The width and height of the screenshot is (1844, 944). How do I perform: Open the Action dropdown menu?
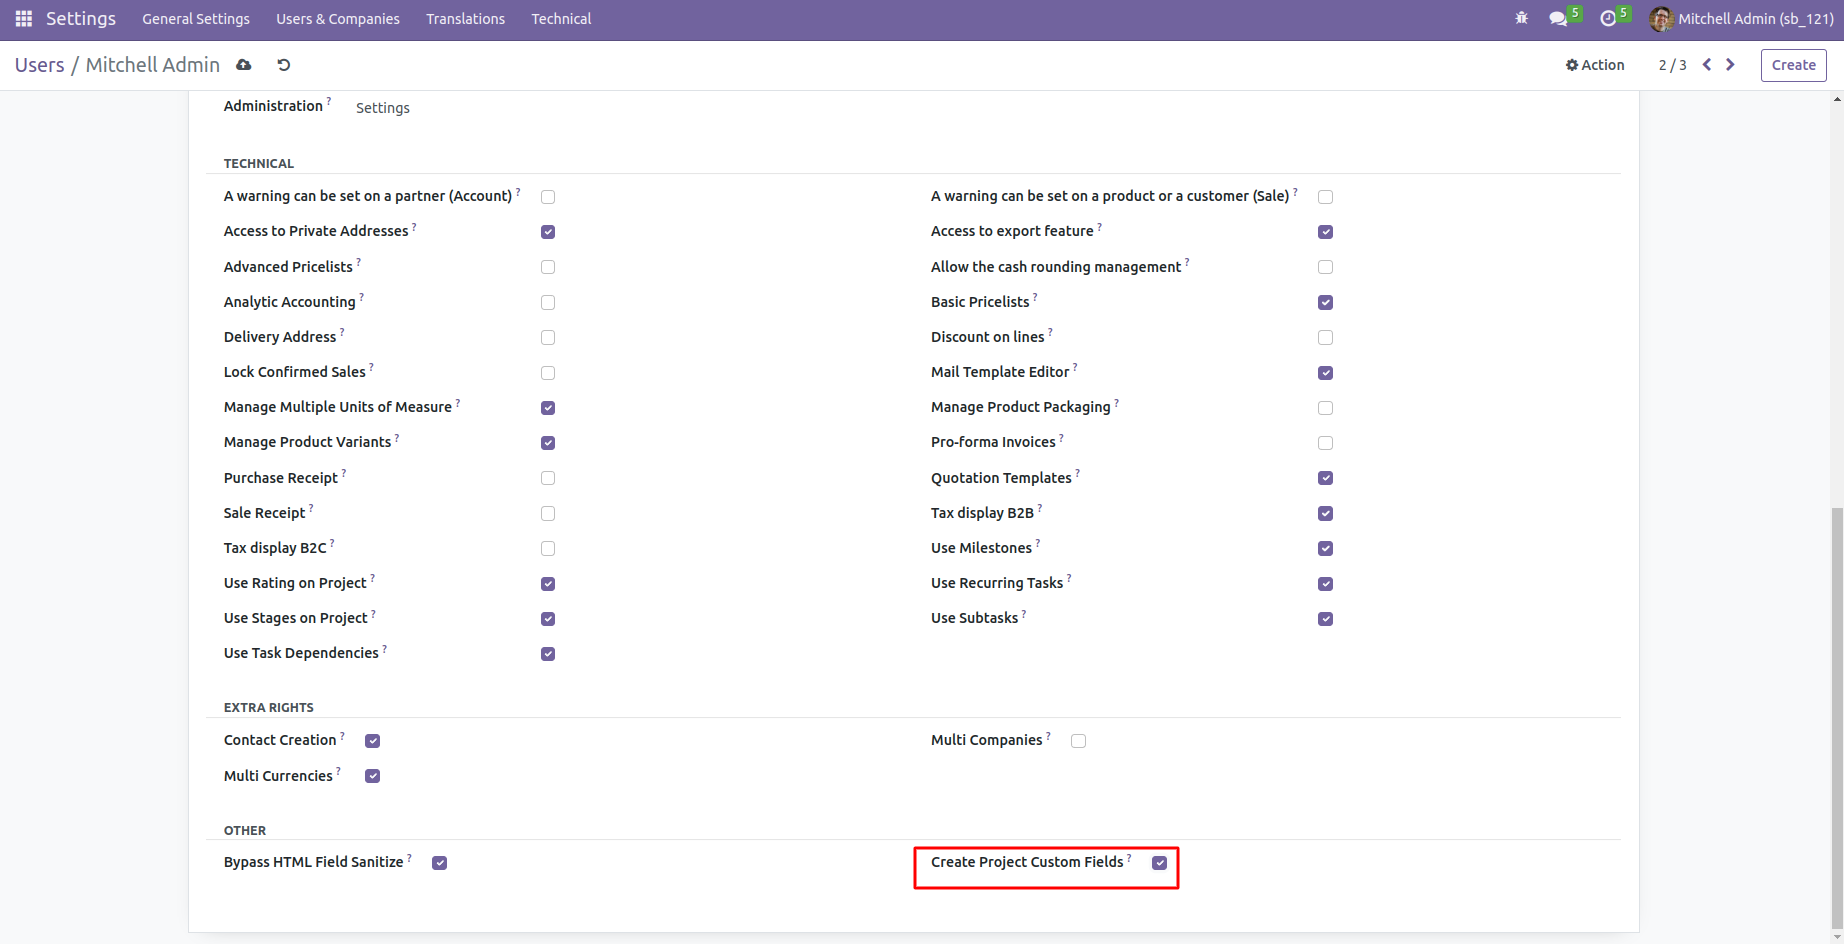pyautogui.click(x=1595, y=65)
